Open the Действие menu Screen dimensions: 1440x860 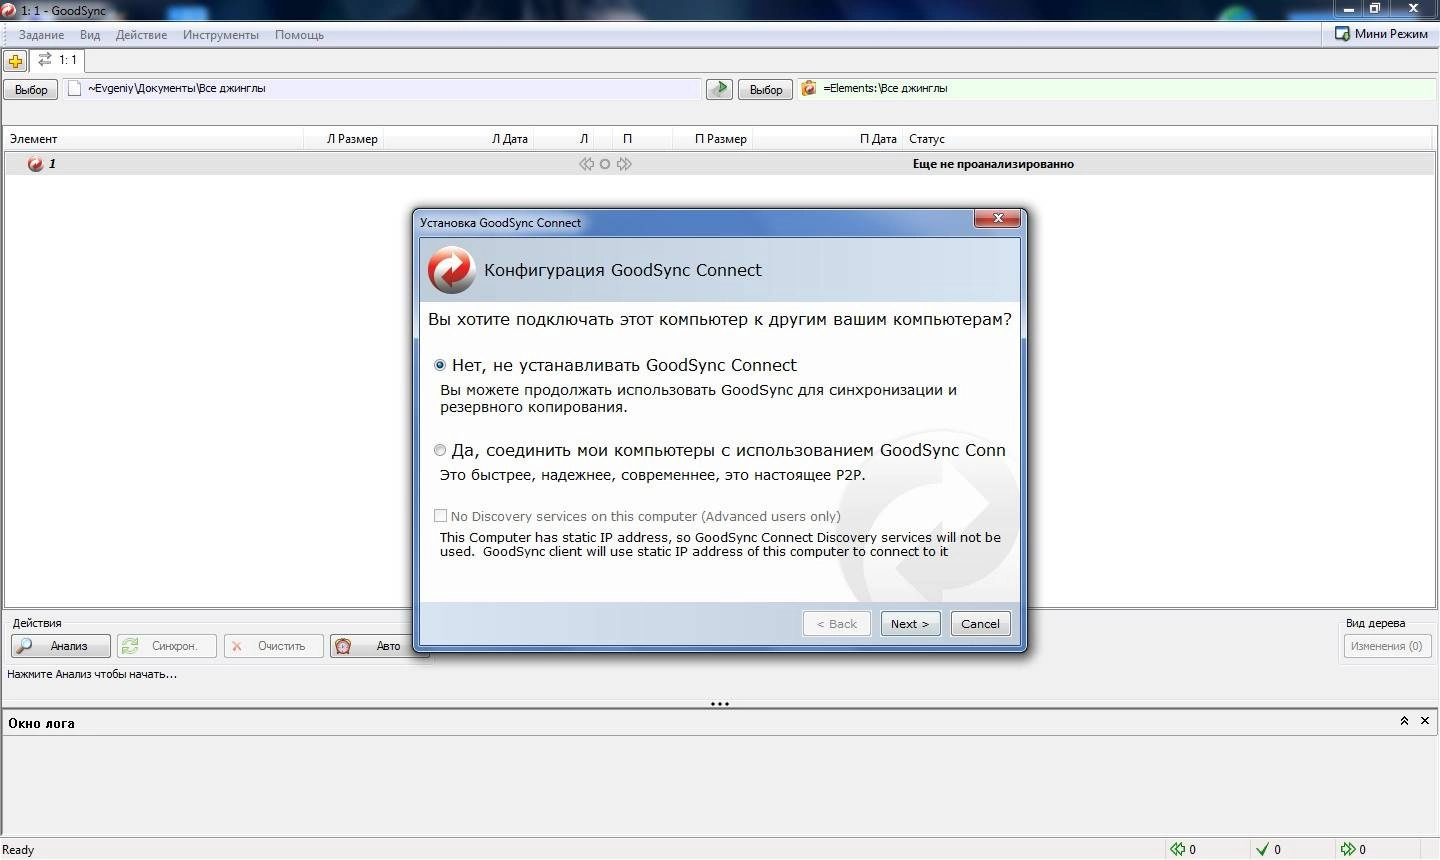141,35
